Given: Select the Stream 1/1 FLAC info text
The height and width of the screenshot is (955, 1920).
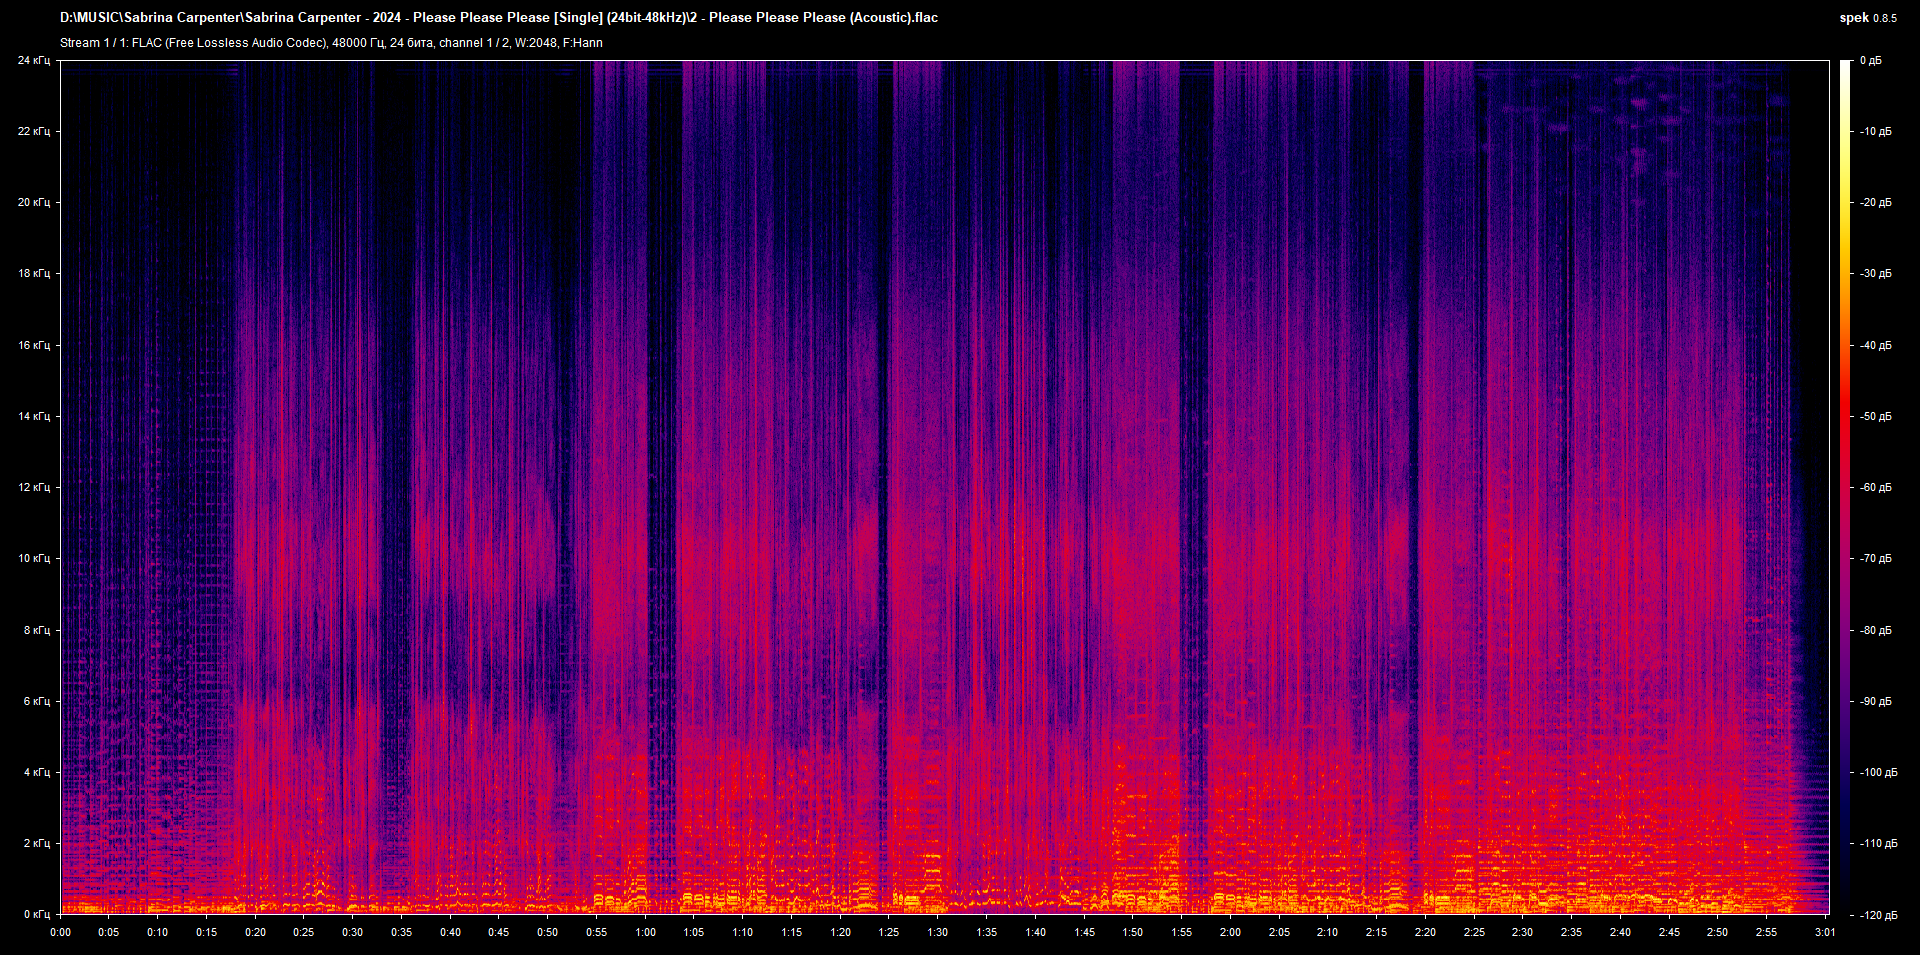Looking at the screenshot, I should (x=330, y=43).
